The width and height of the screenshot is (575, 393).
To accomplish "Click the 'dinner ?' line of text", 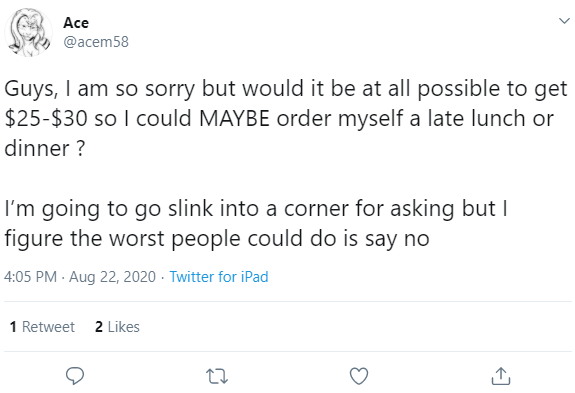I will tap(44, 148).
